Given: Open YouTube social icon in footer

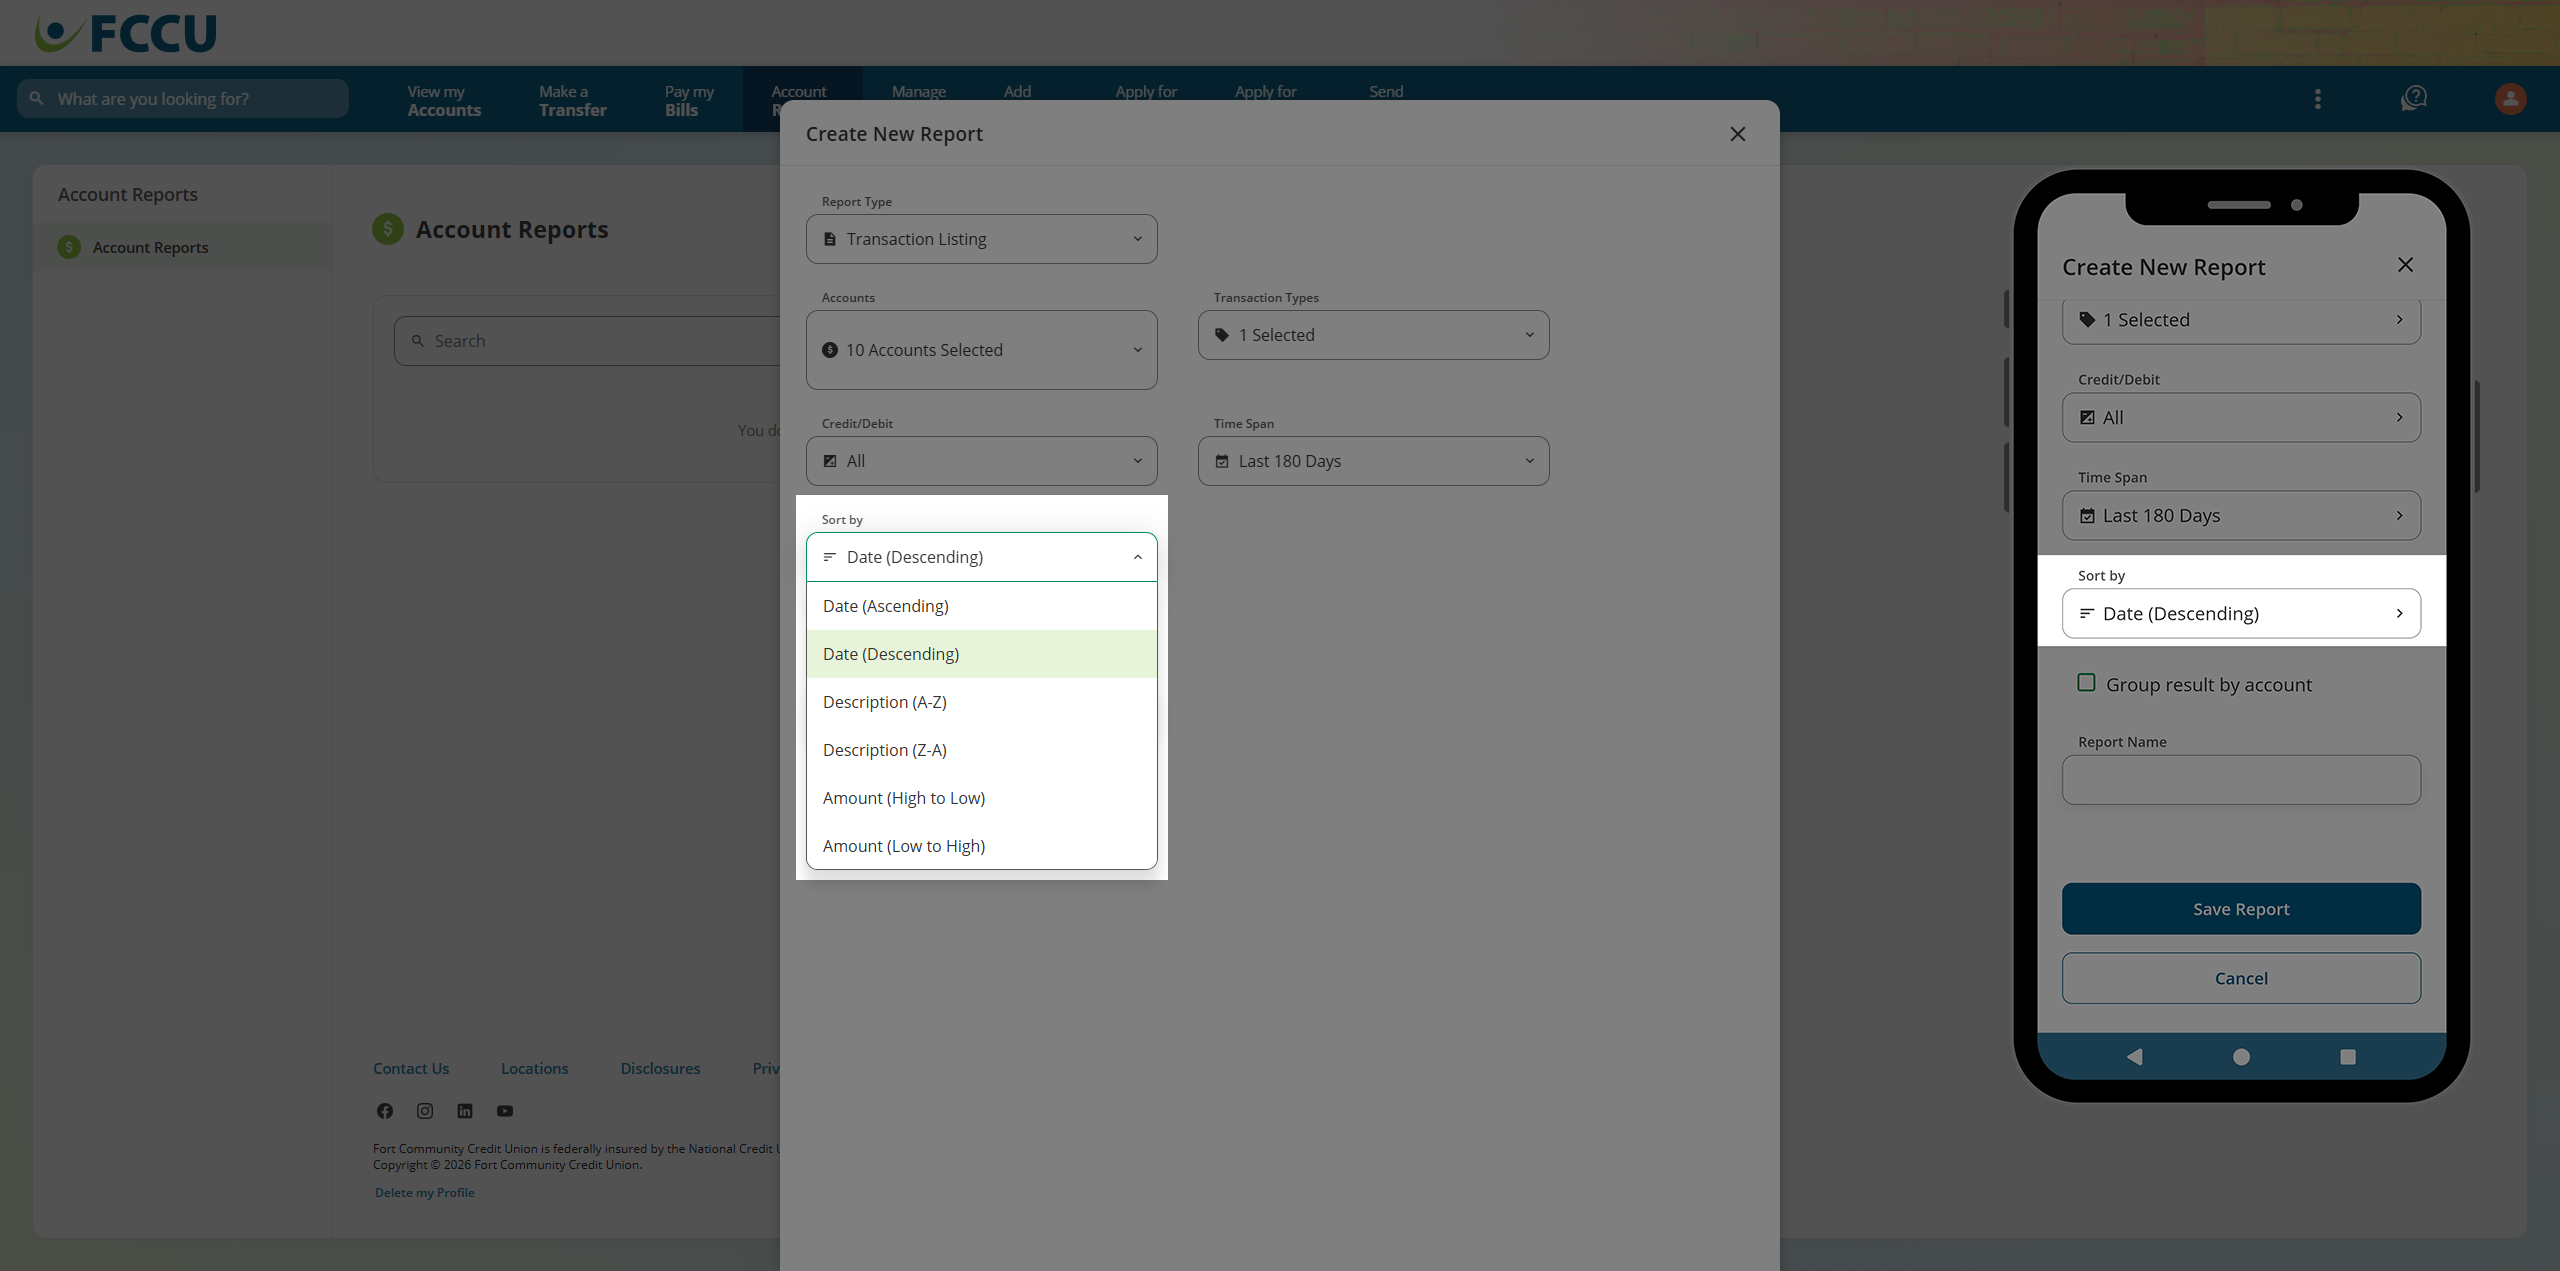Looking at the screenshot, I should pyautogui.click(x=505, y=1111).
